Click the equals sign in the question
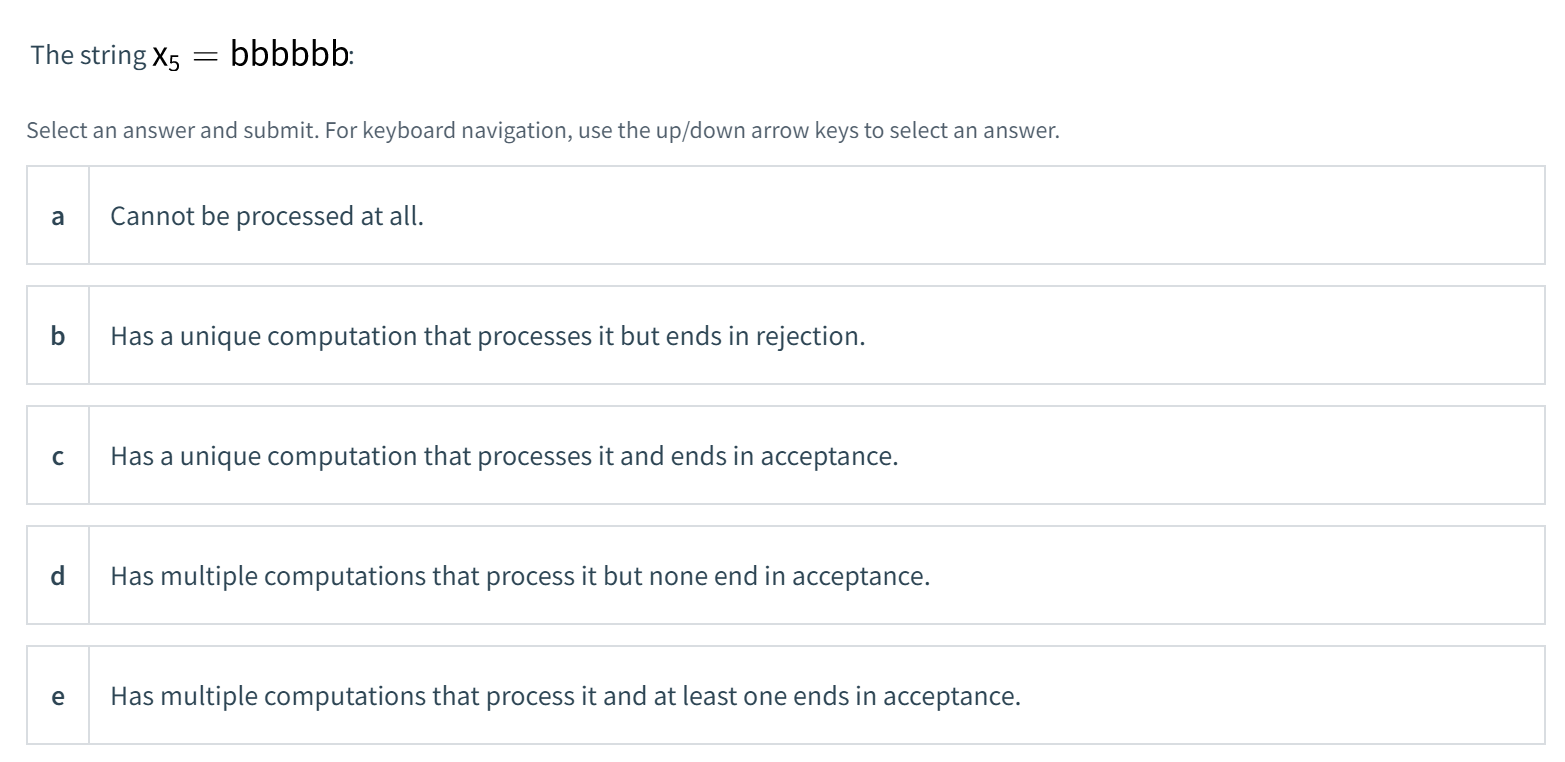Viewport: 1565px width, 762px height. coord(205,56)
